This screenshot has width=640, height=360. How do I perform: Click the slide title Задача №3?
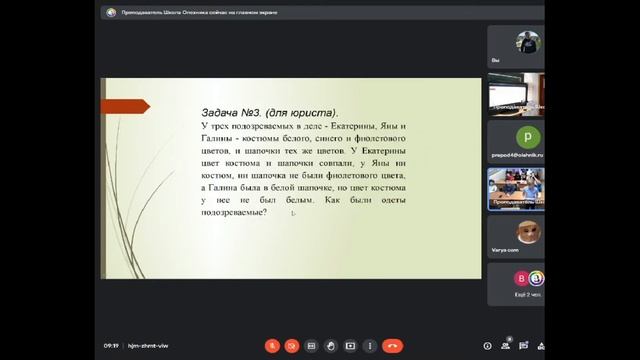[270, 113]
